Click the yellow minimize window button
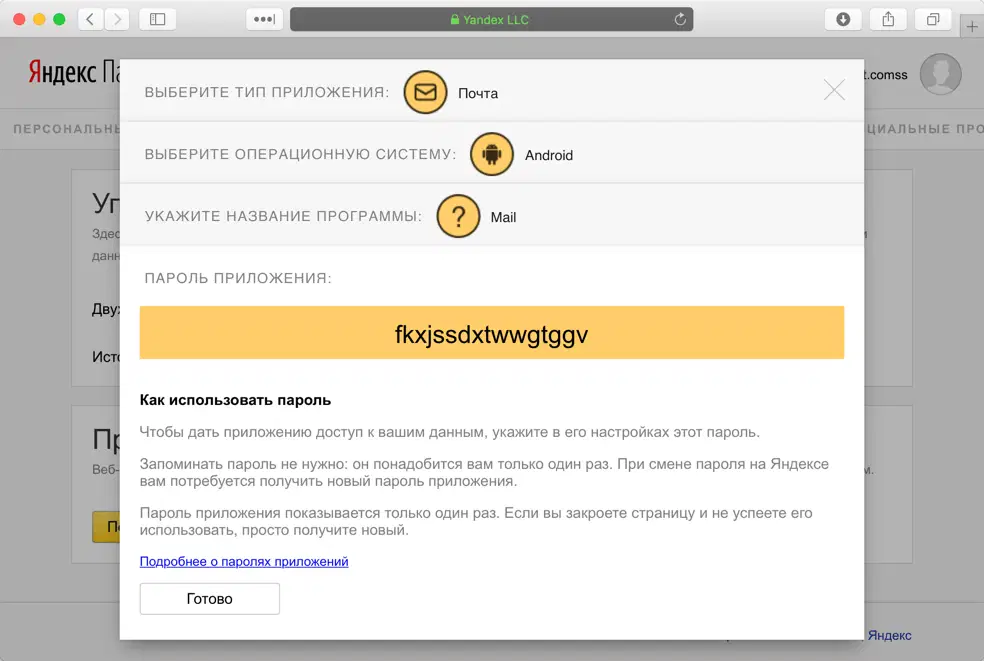984x661 pixels. coord(40,19)
